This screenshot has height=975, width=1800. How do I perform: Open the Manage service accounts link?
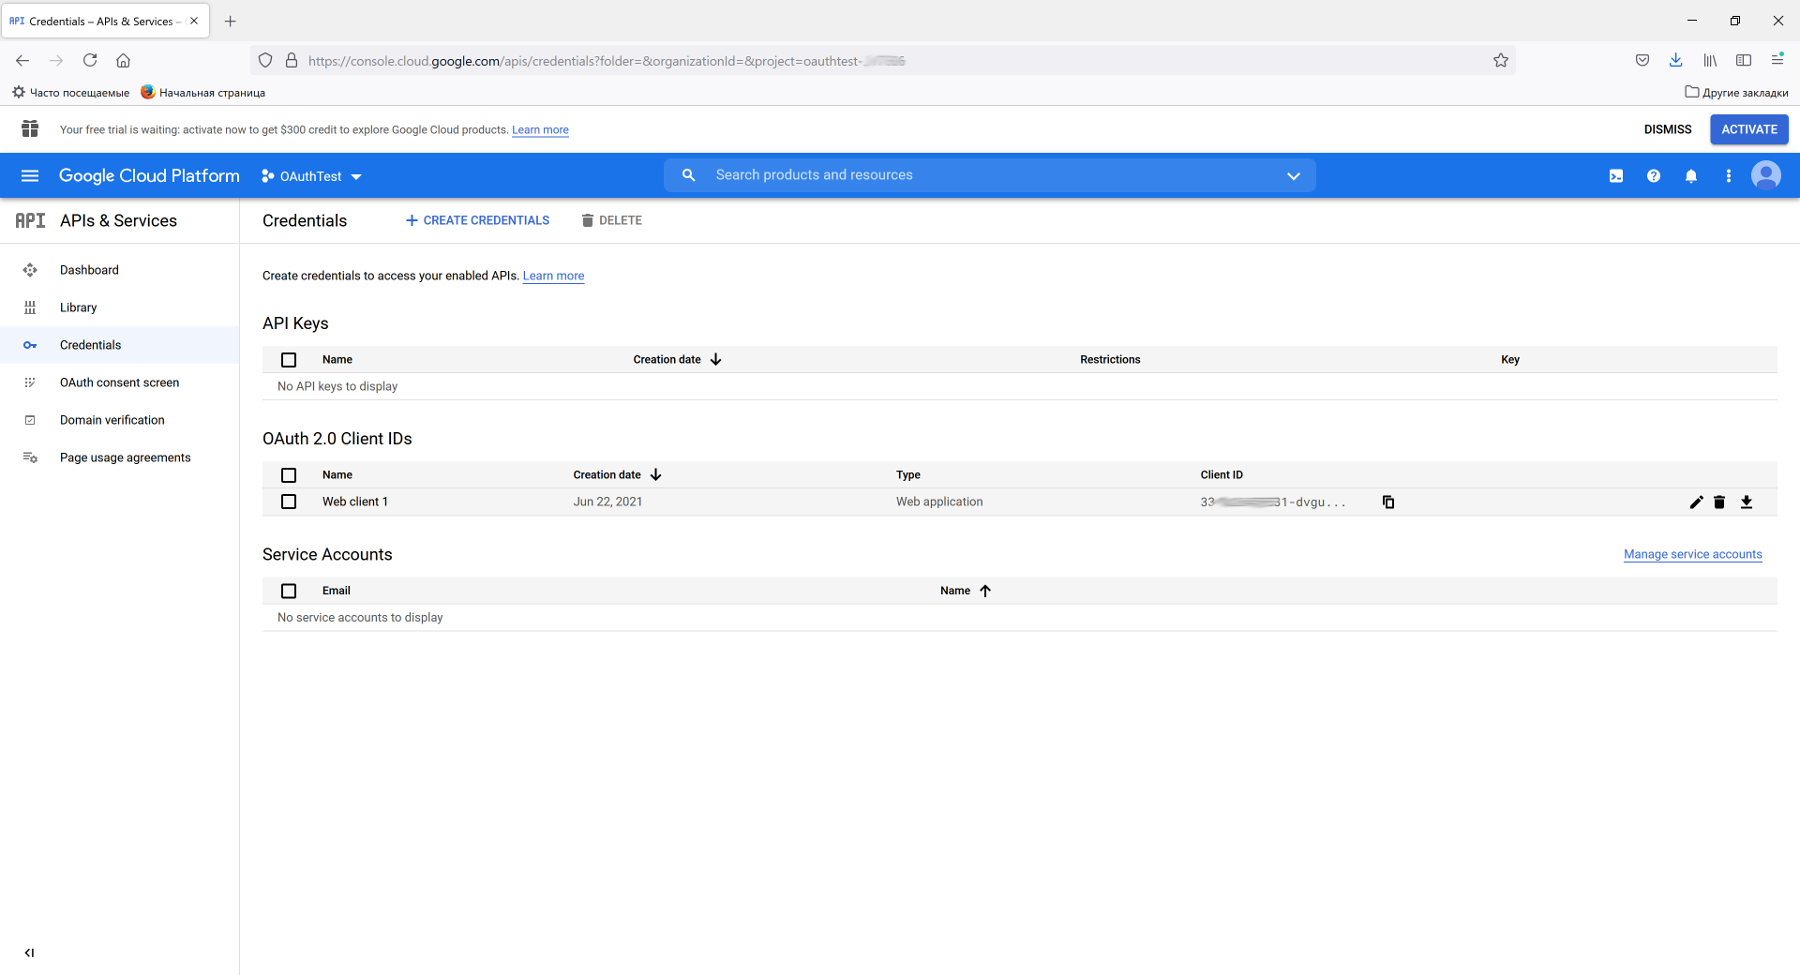1692,554
